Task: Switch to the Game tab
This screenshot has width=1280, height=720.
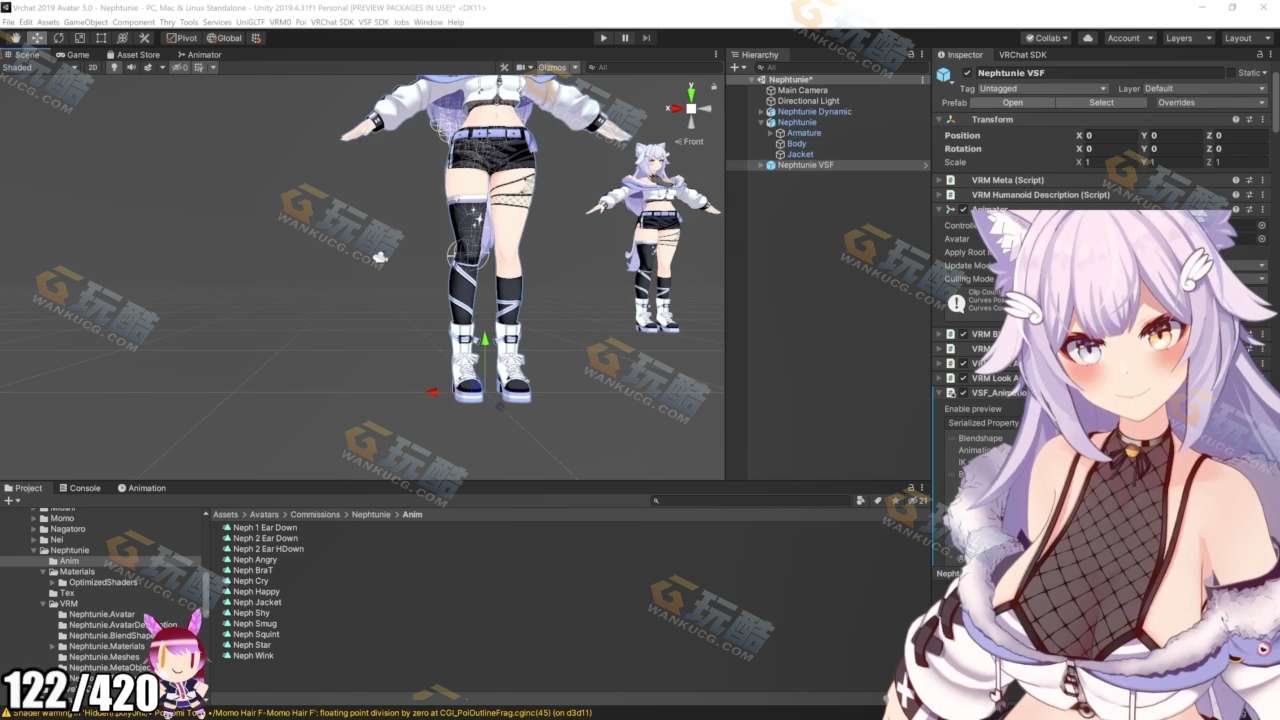Action: tap(72, 55)
